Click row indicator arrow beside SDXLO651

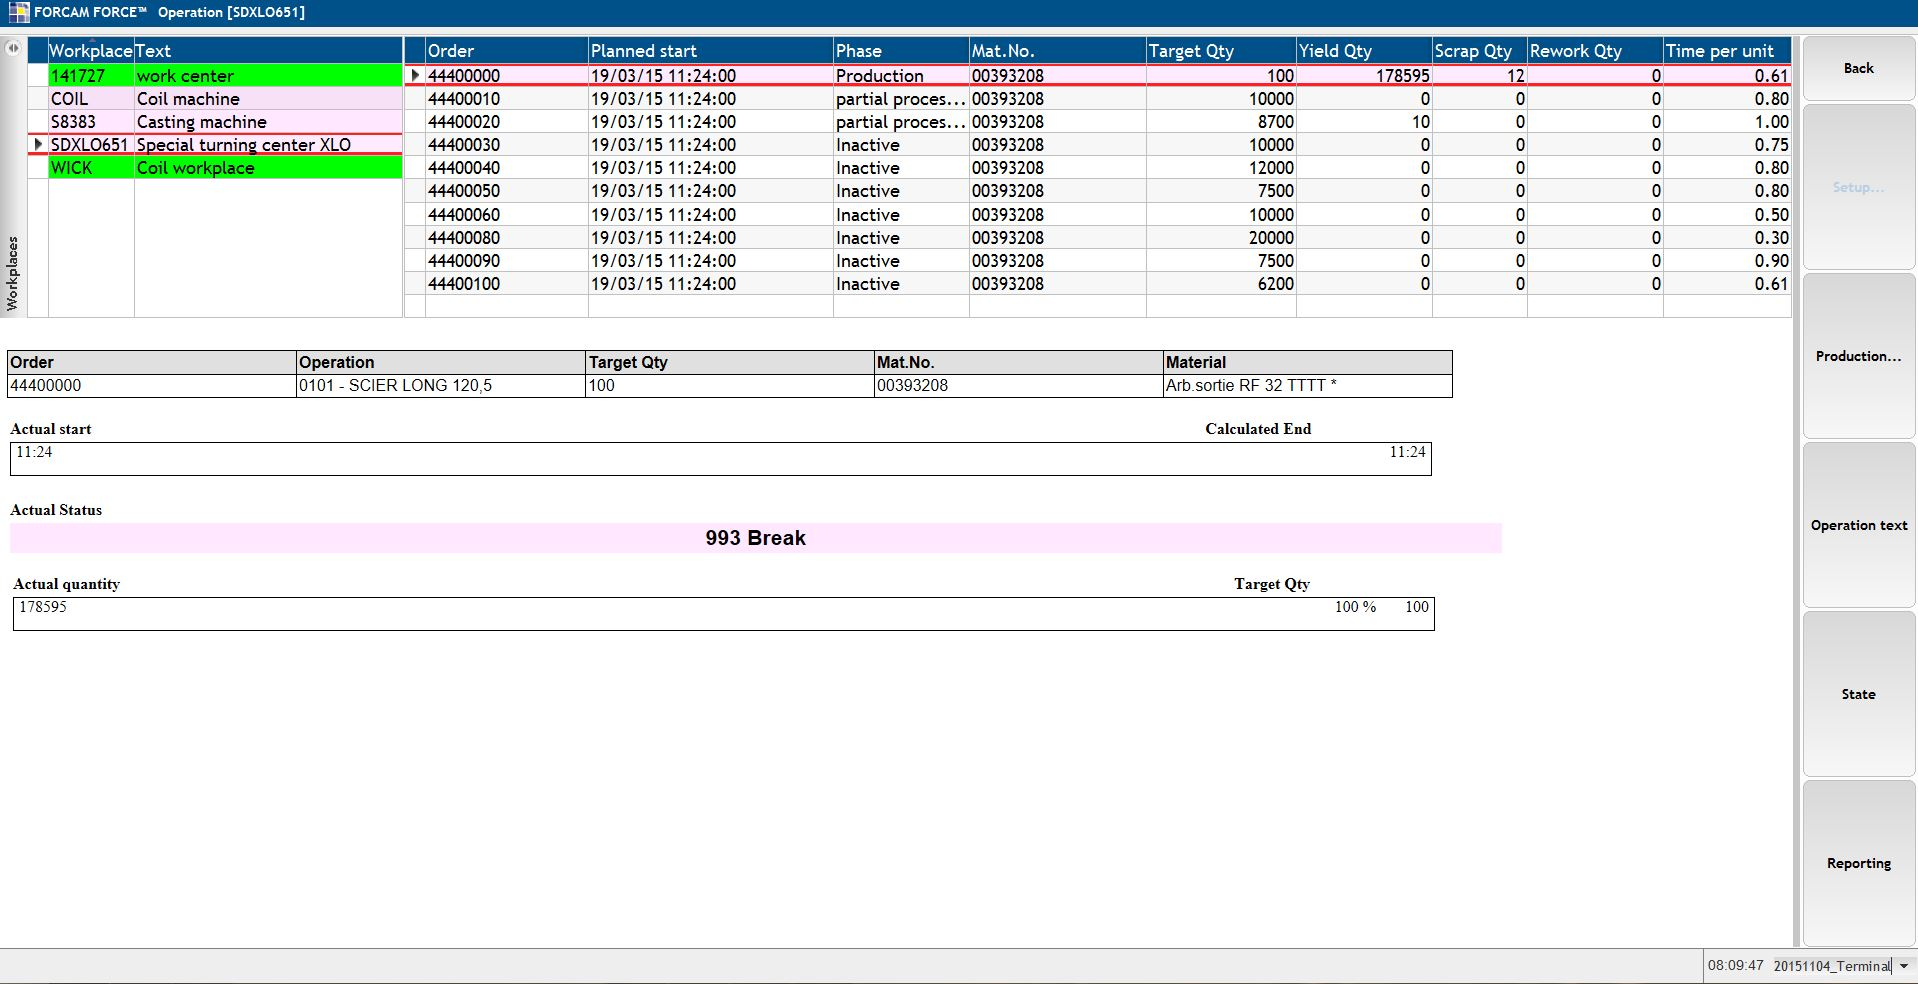(x=38, y=144)
